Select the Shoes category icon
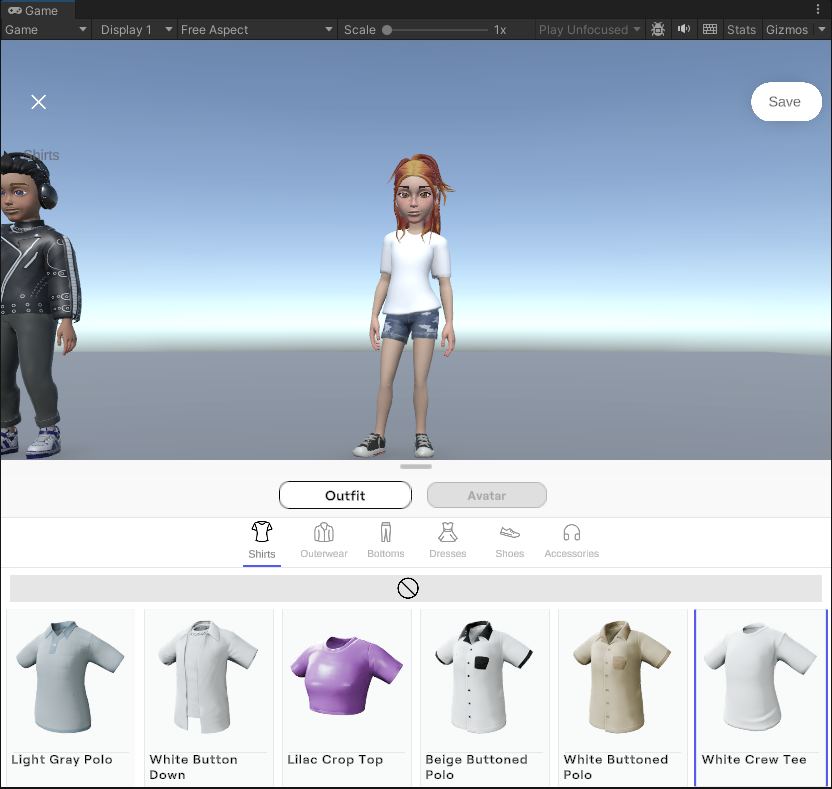Screen dimensions: 832x789 point(509,533)
